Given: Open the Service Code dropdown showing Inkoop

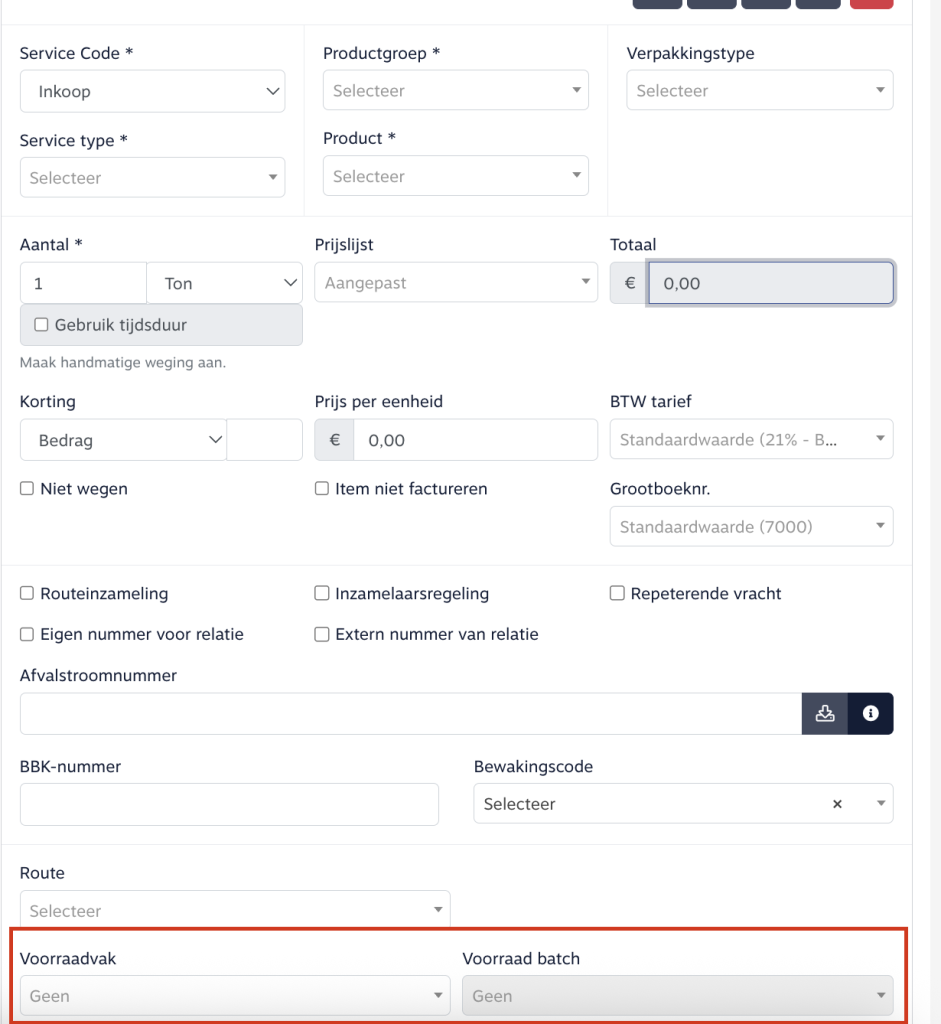Looking at the screenshot, I should pos(152,91).
